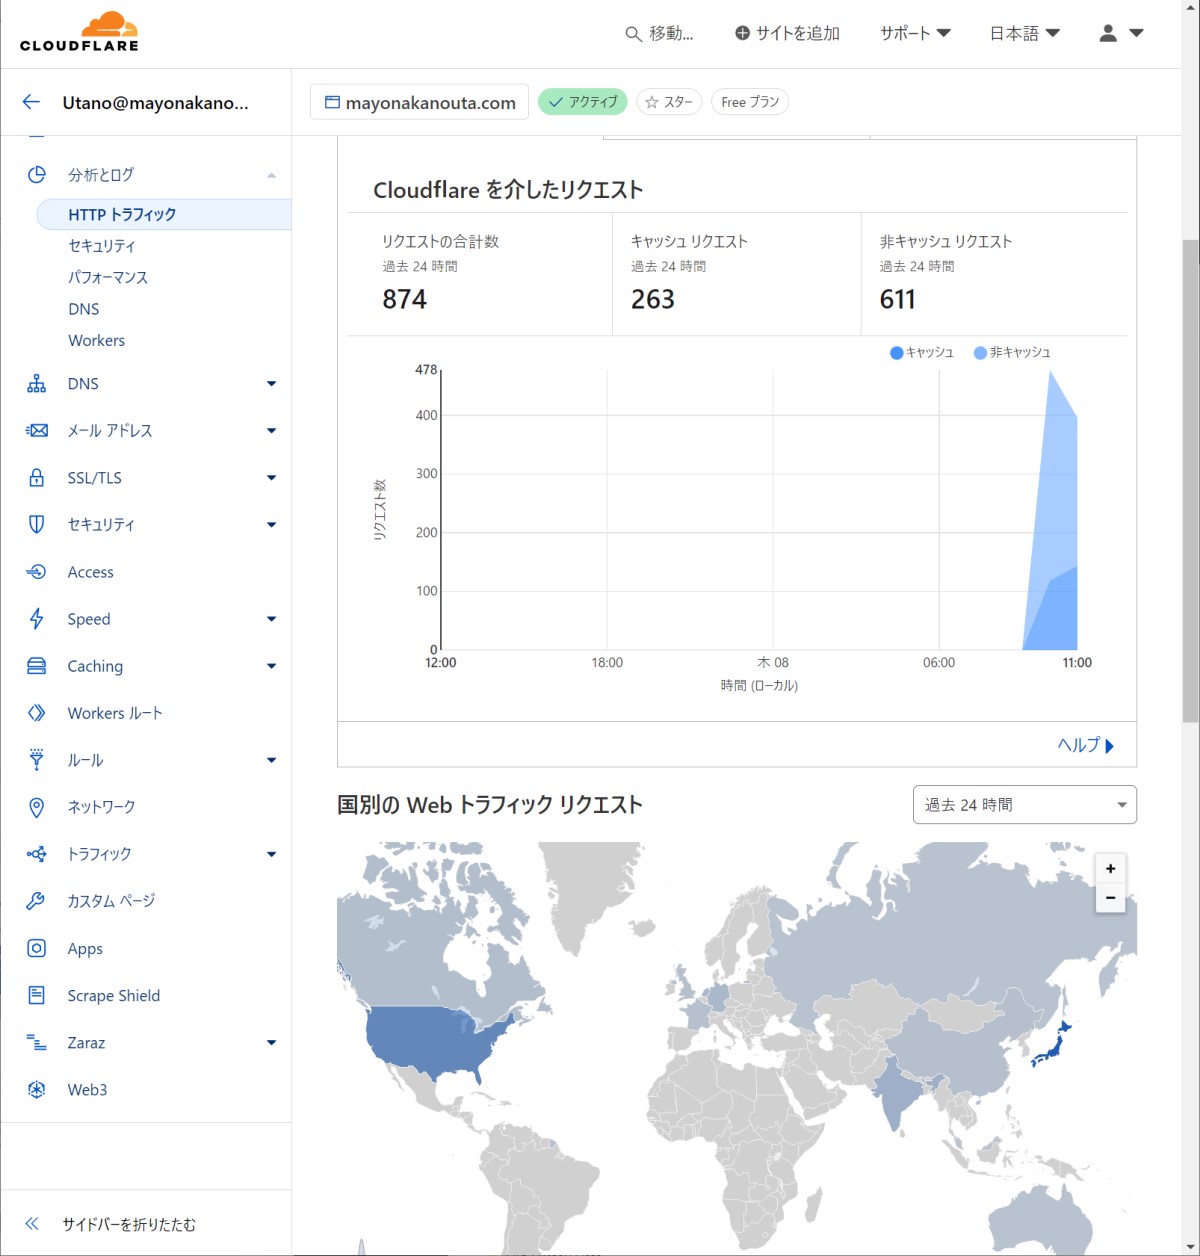Click the collapse sidebar double-chevron icon
This screenshot has width=1200, height=1256.
click(32, 1224)
